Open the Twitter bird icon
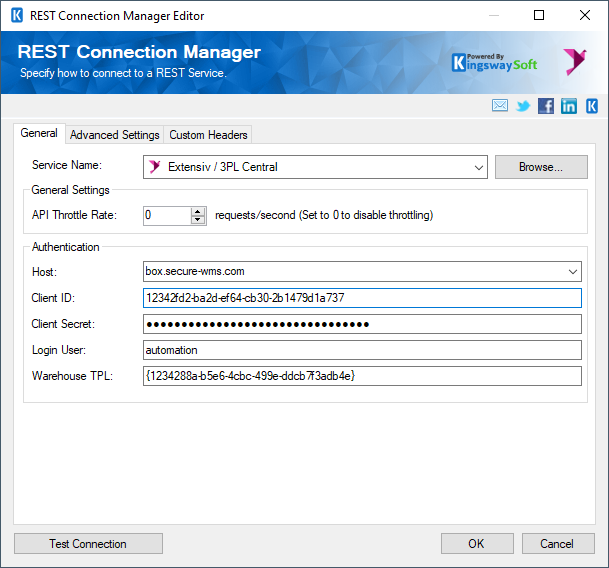The height and width of the screenshot is (568, 609). pos(523,106)
